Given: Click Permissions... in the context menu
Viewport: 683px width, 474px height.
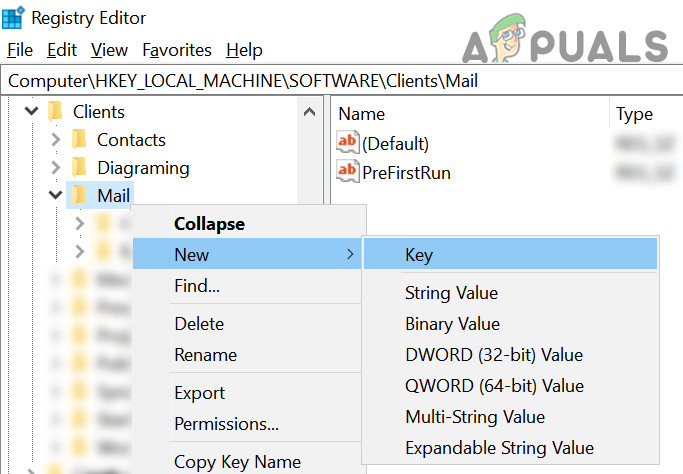Looking at the screenshot, I should coord(226,424).
